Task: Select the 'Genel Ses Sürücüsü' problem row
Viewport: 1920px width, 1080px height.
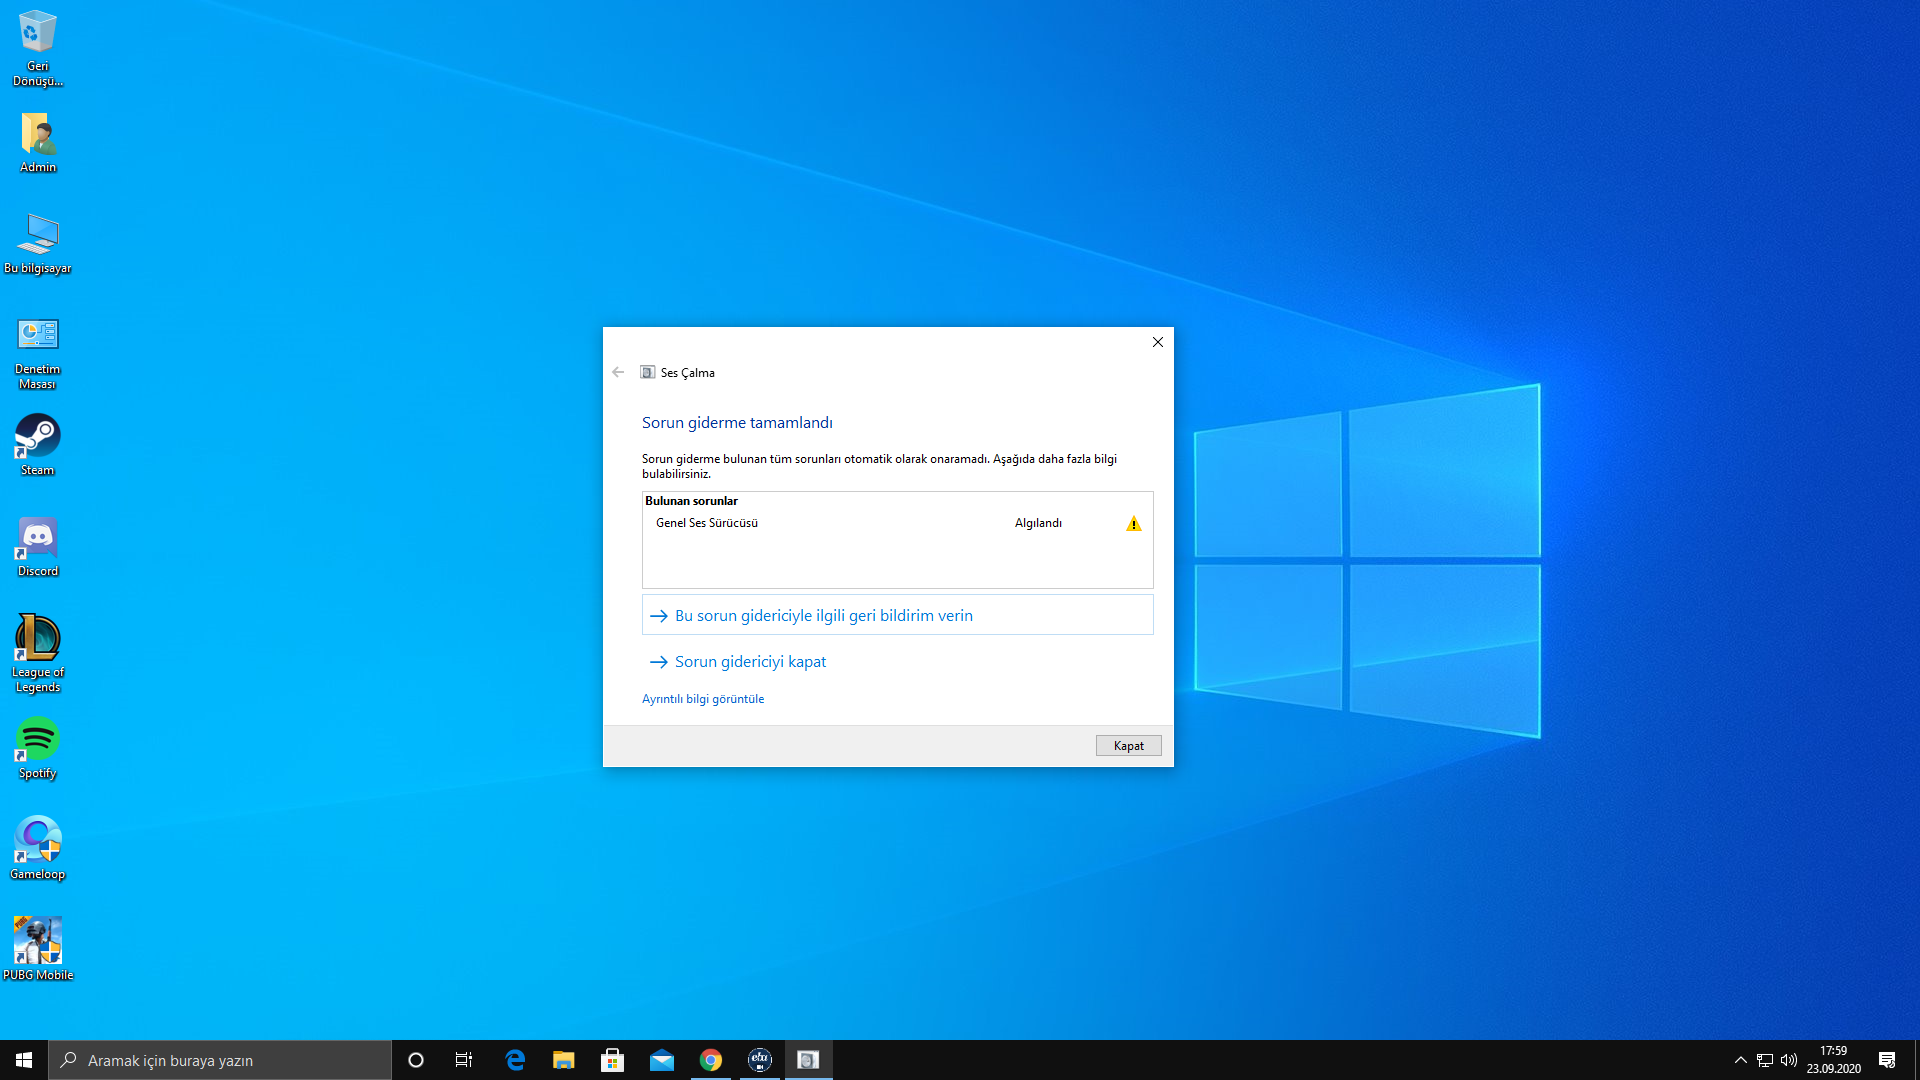Action: pos(897,523)
